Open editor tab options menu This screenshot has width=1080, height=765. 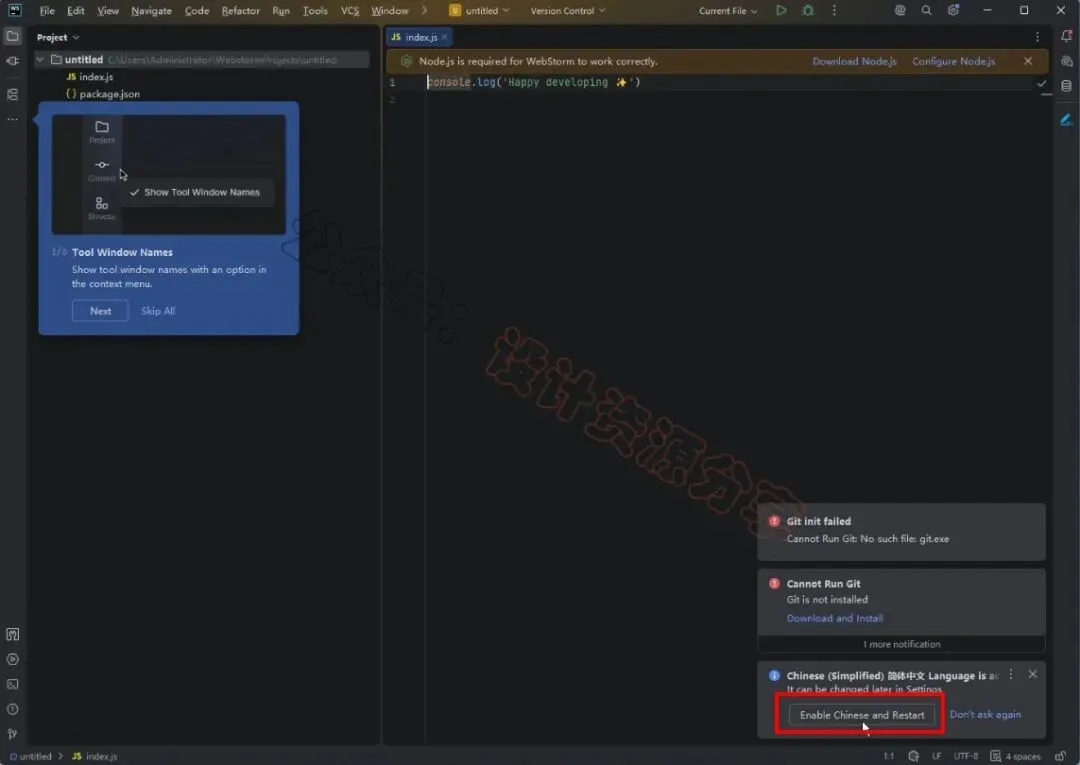tap(1037, 37)
